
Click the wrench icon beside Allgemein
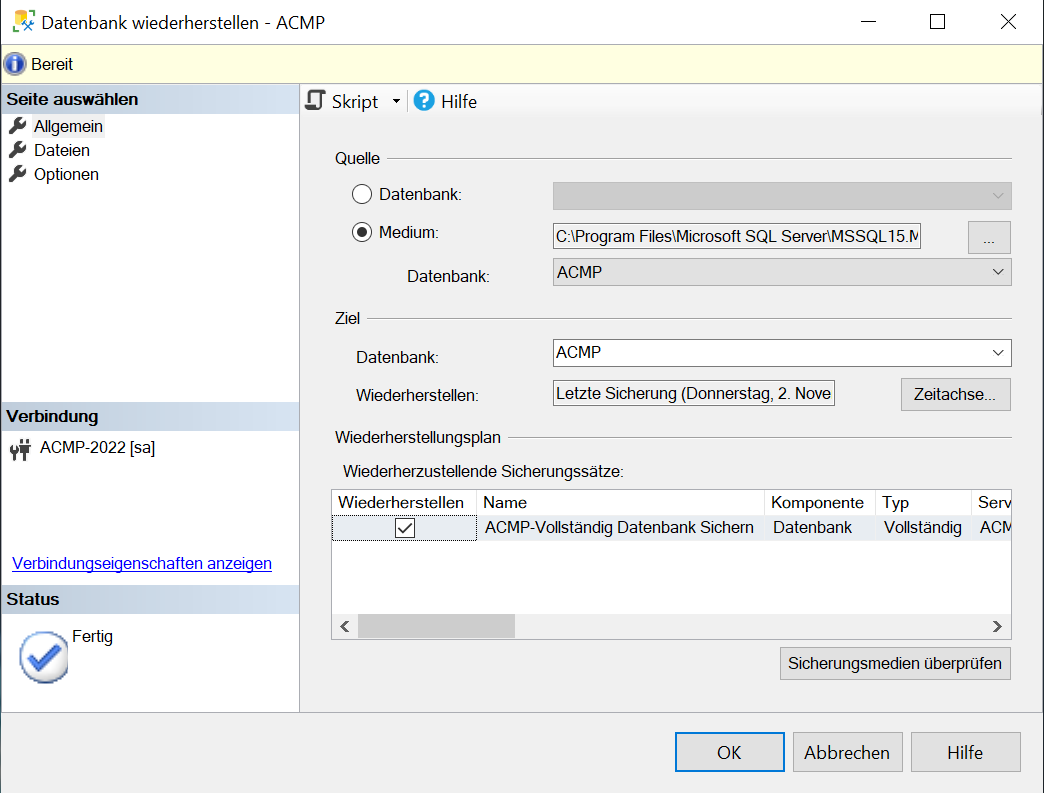coord(18,125)
